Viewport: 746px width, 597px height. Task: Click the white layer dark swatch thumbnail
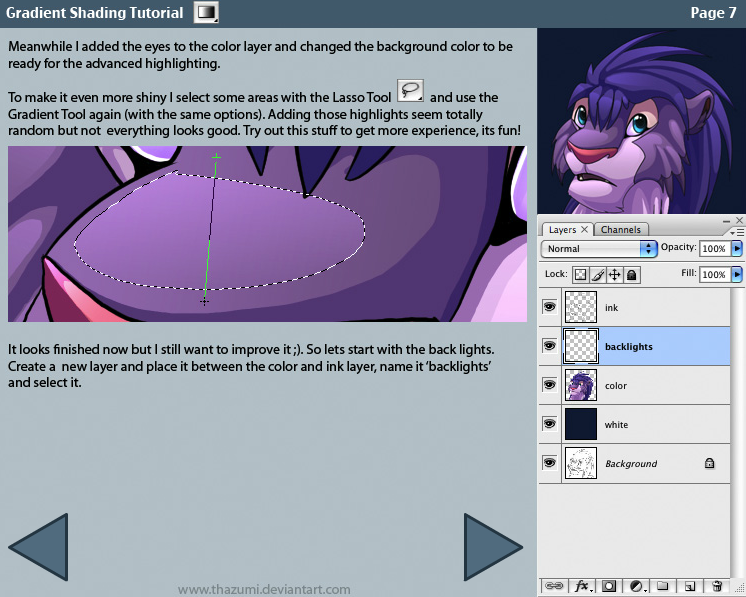(x=580, y=424)
